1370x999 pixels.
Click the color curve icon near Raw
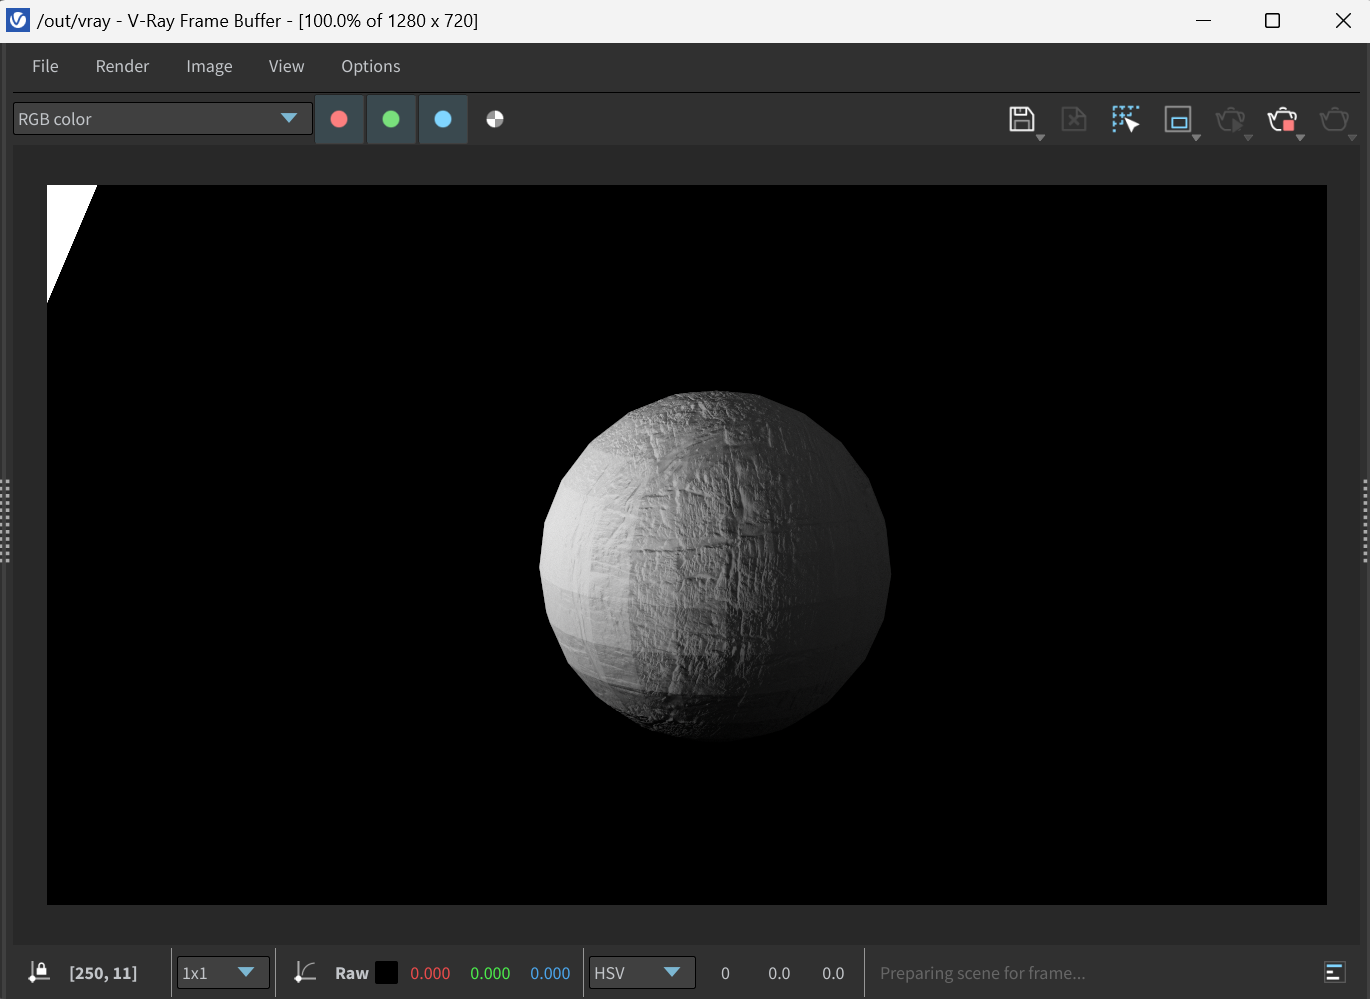pyautogui.click(x=305, y=972)
